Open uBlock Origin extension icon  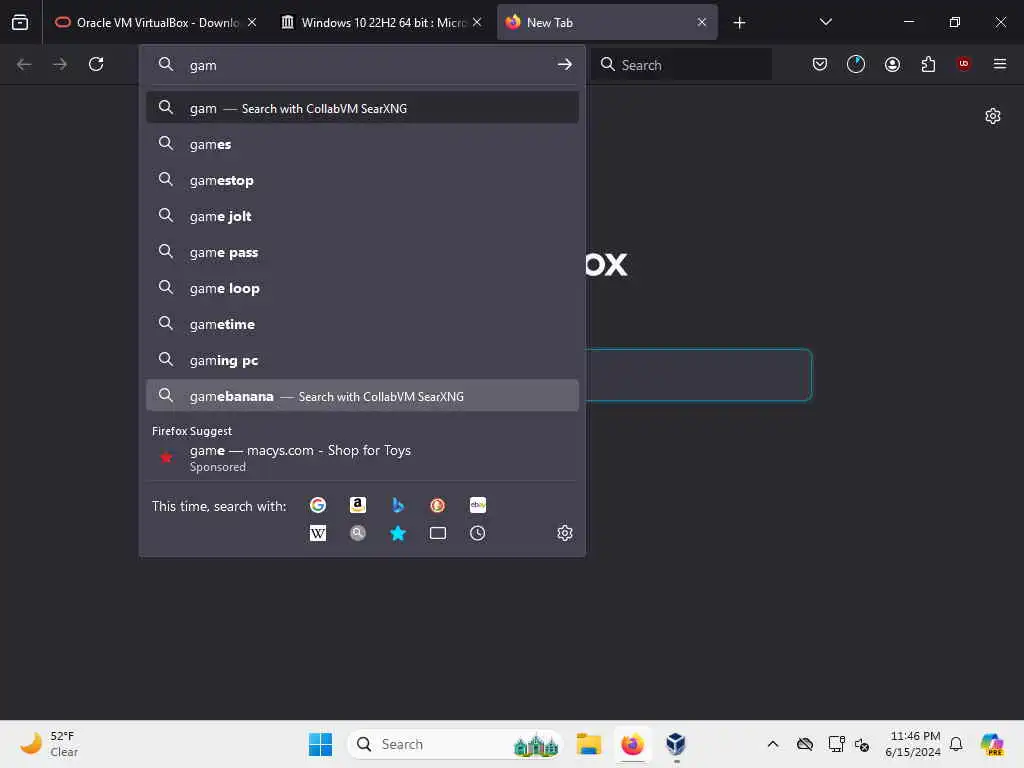click(x=963, y=63)
